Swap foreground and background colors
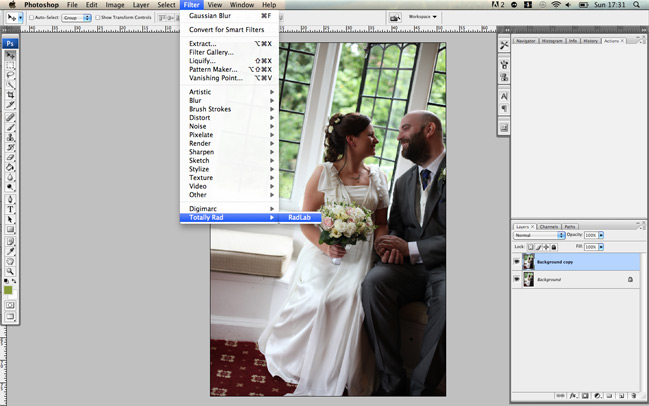 coord(14,281)
